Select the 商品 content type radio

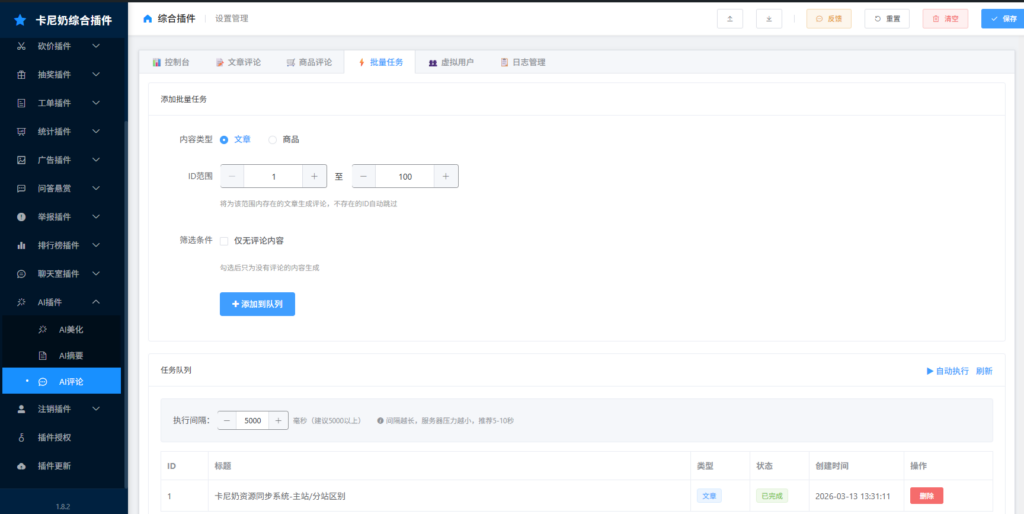273,139
